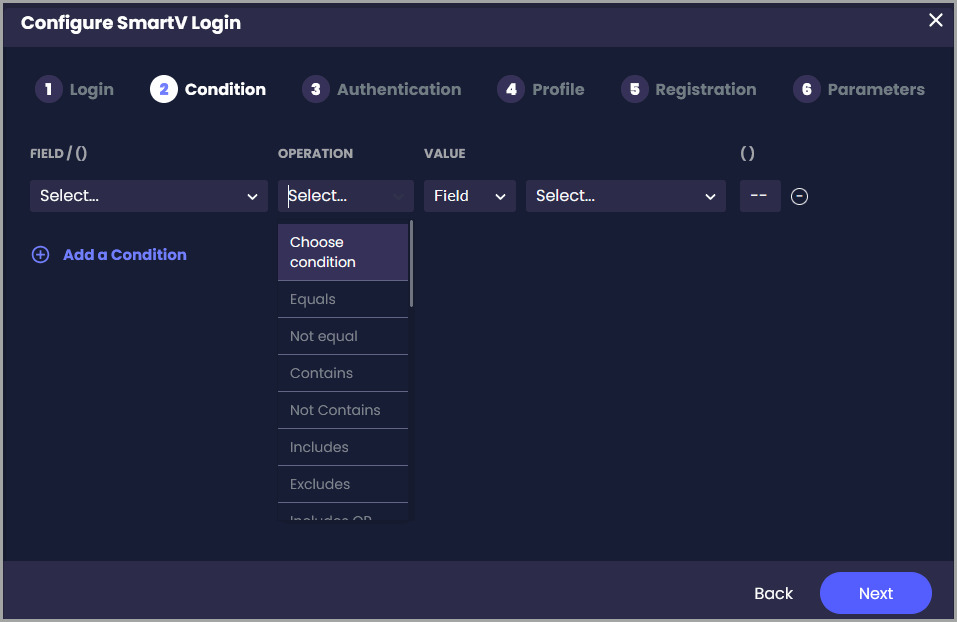Viewport: 957px width, 622px height.
Task: Click the Back button
Action: pos(773,593)
